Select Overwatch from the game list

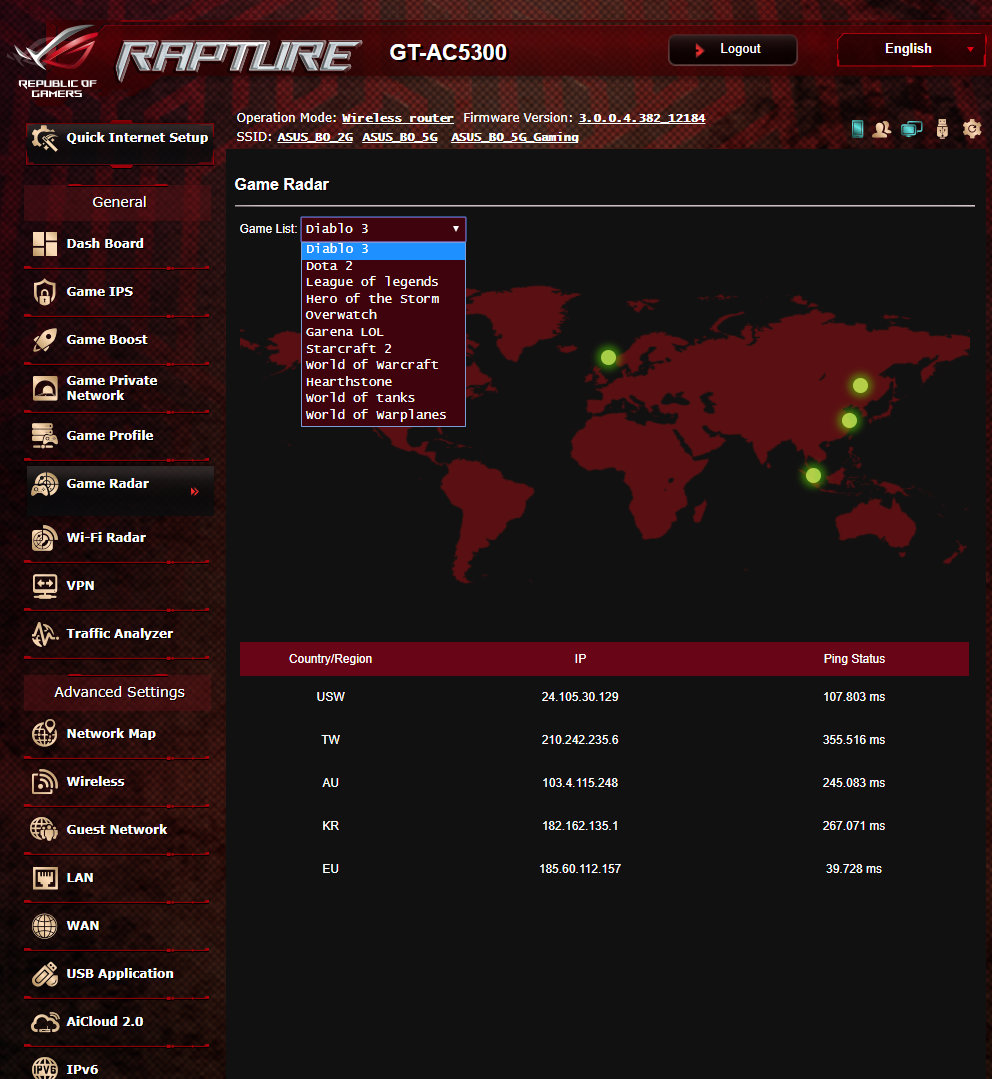pyautogui.click(x=383, y=315)
